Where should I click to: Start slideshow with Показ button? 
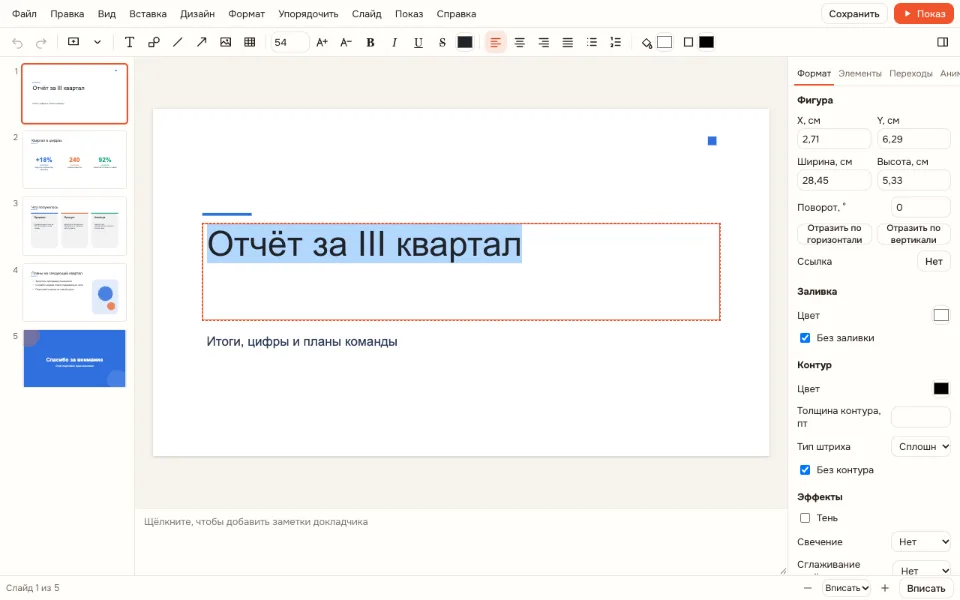(924, 13)
